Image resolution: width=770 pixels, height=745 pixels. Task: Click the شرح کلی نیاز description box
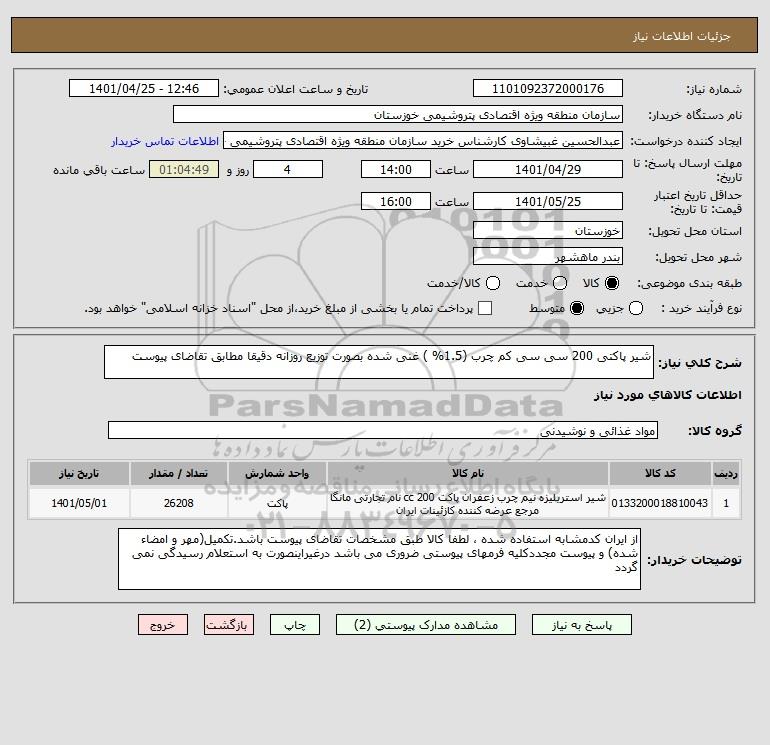pyautogui.click(x=379, y=362)
